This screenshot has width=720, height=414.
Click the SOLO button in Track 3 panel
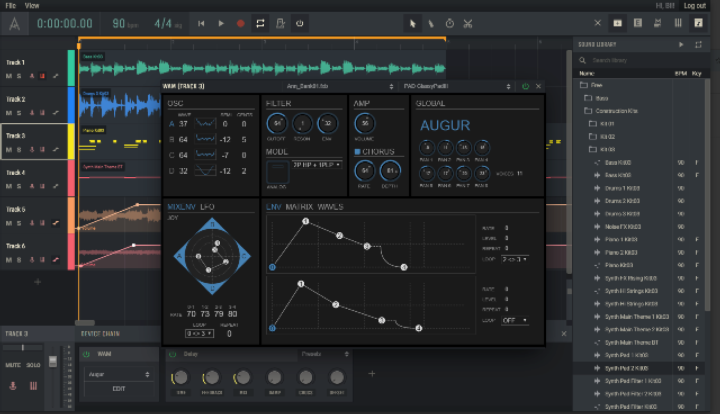33,365
